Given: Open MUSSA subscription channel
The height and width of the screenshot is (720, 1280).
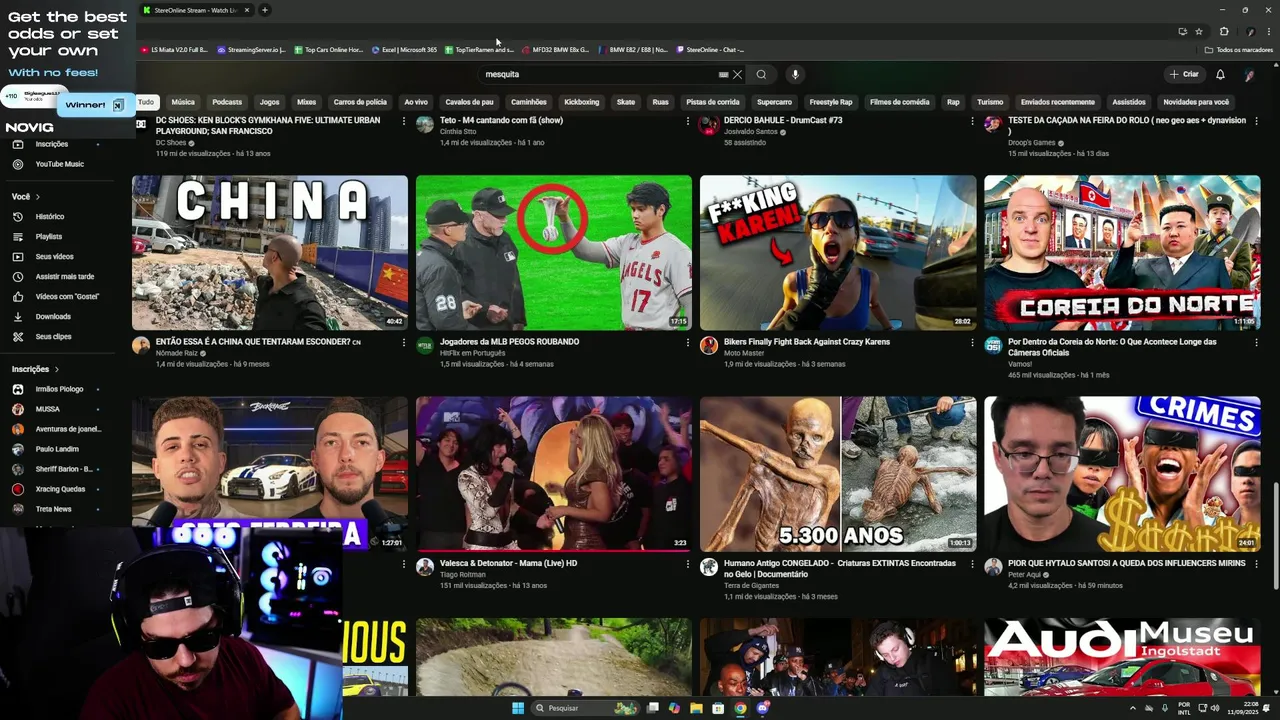Looking at the screenshot, I should point(47,409).
